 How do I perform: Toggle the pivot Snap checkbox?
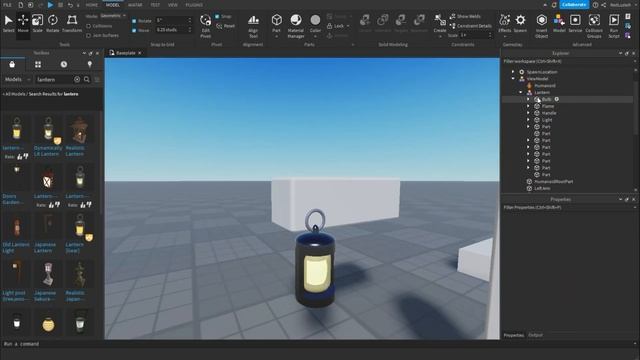tap(217, 16)
